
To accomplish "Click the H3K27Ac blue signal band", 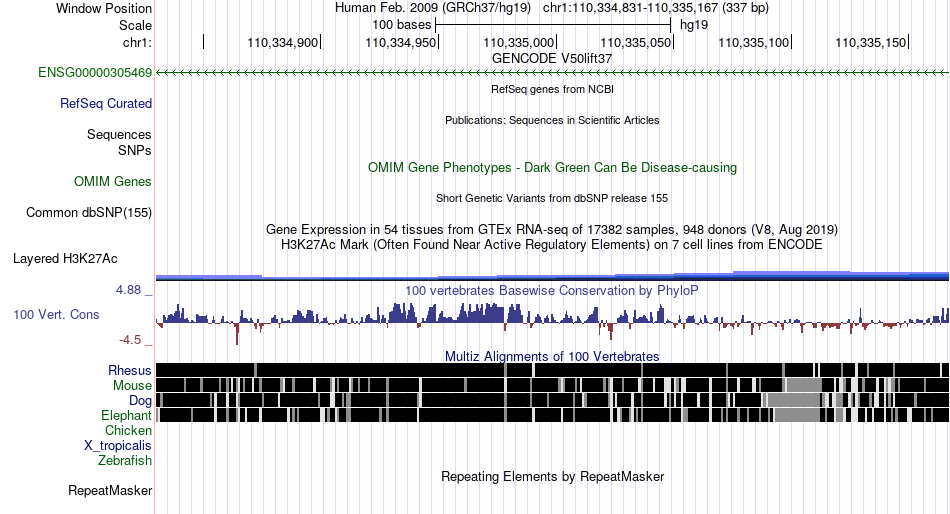I will (552, 276).
